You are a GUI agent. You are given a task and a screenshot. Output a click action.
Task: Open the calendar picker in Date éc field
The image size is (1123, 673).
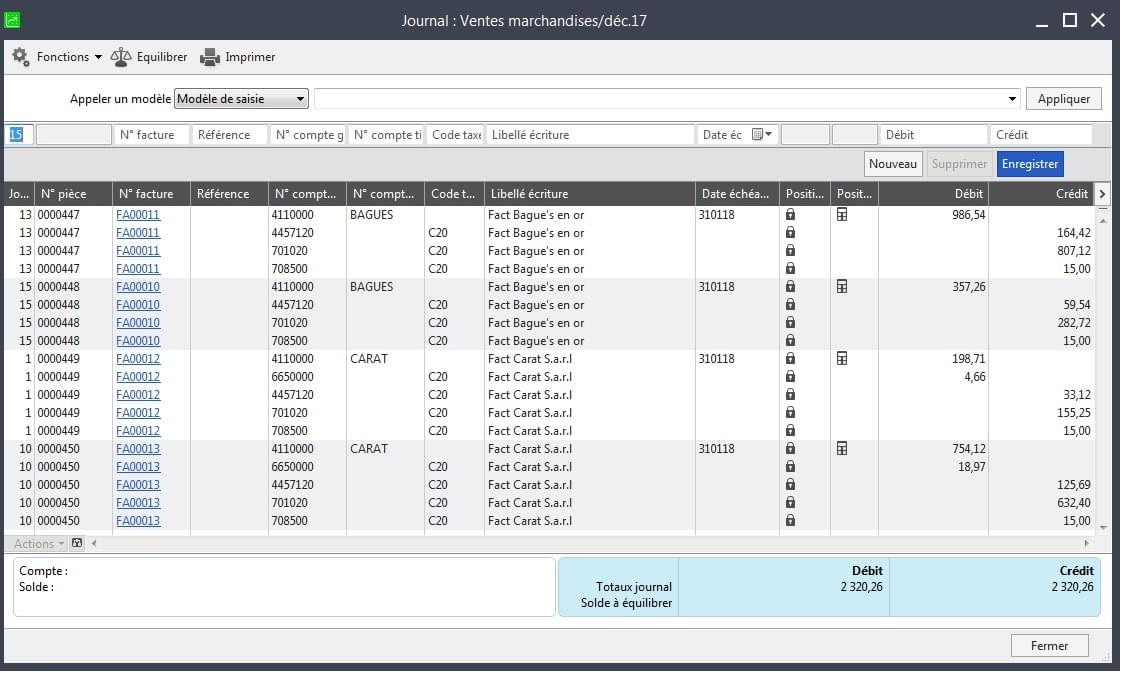pos(761,135)
